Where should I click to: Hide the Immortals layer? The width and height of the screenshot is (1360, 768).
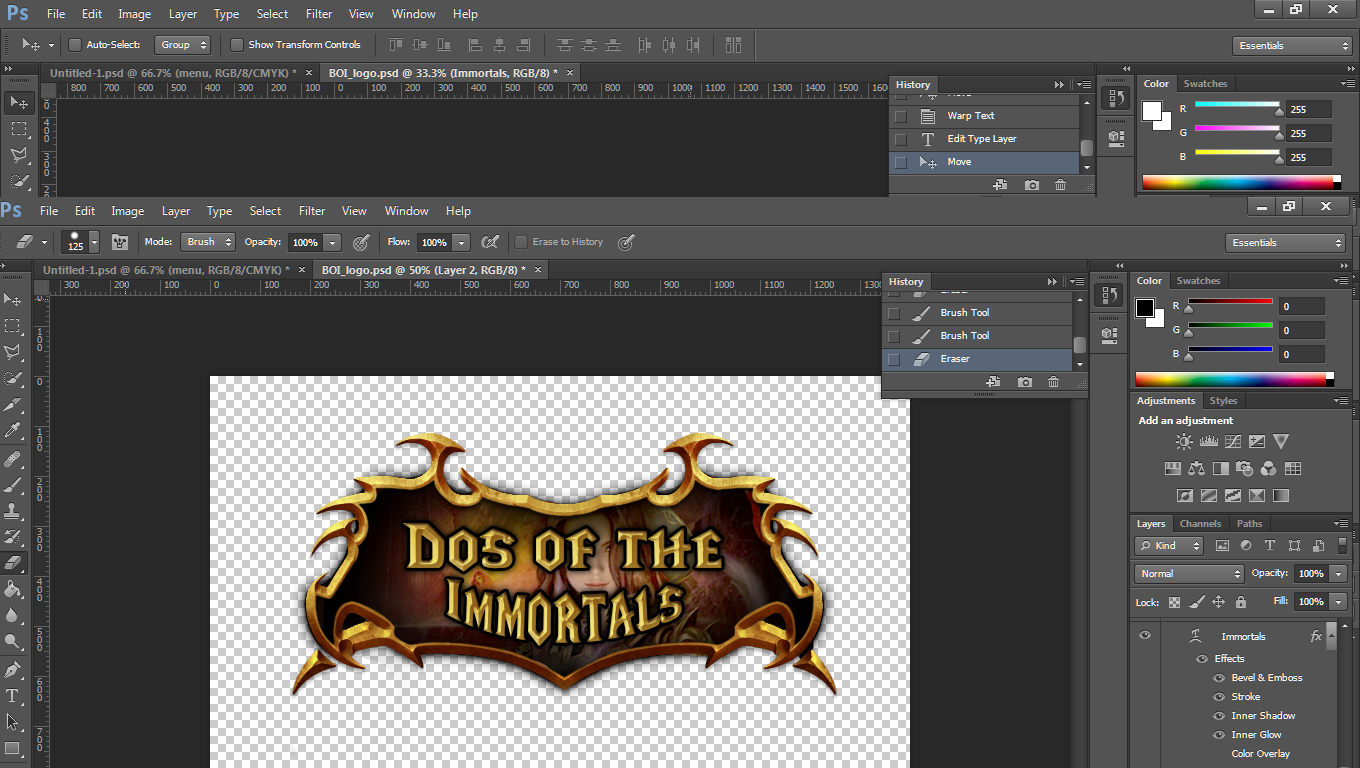coord(1145,636)
